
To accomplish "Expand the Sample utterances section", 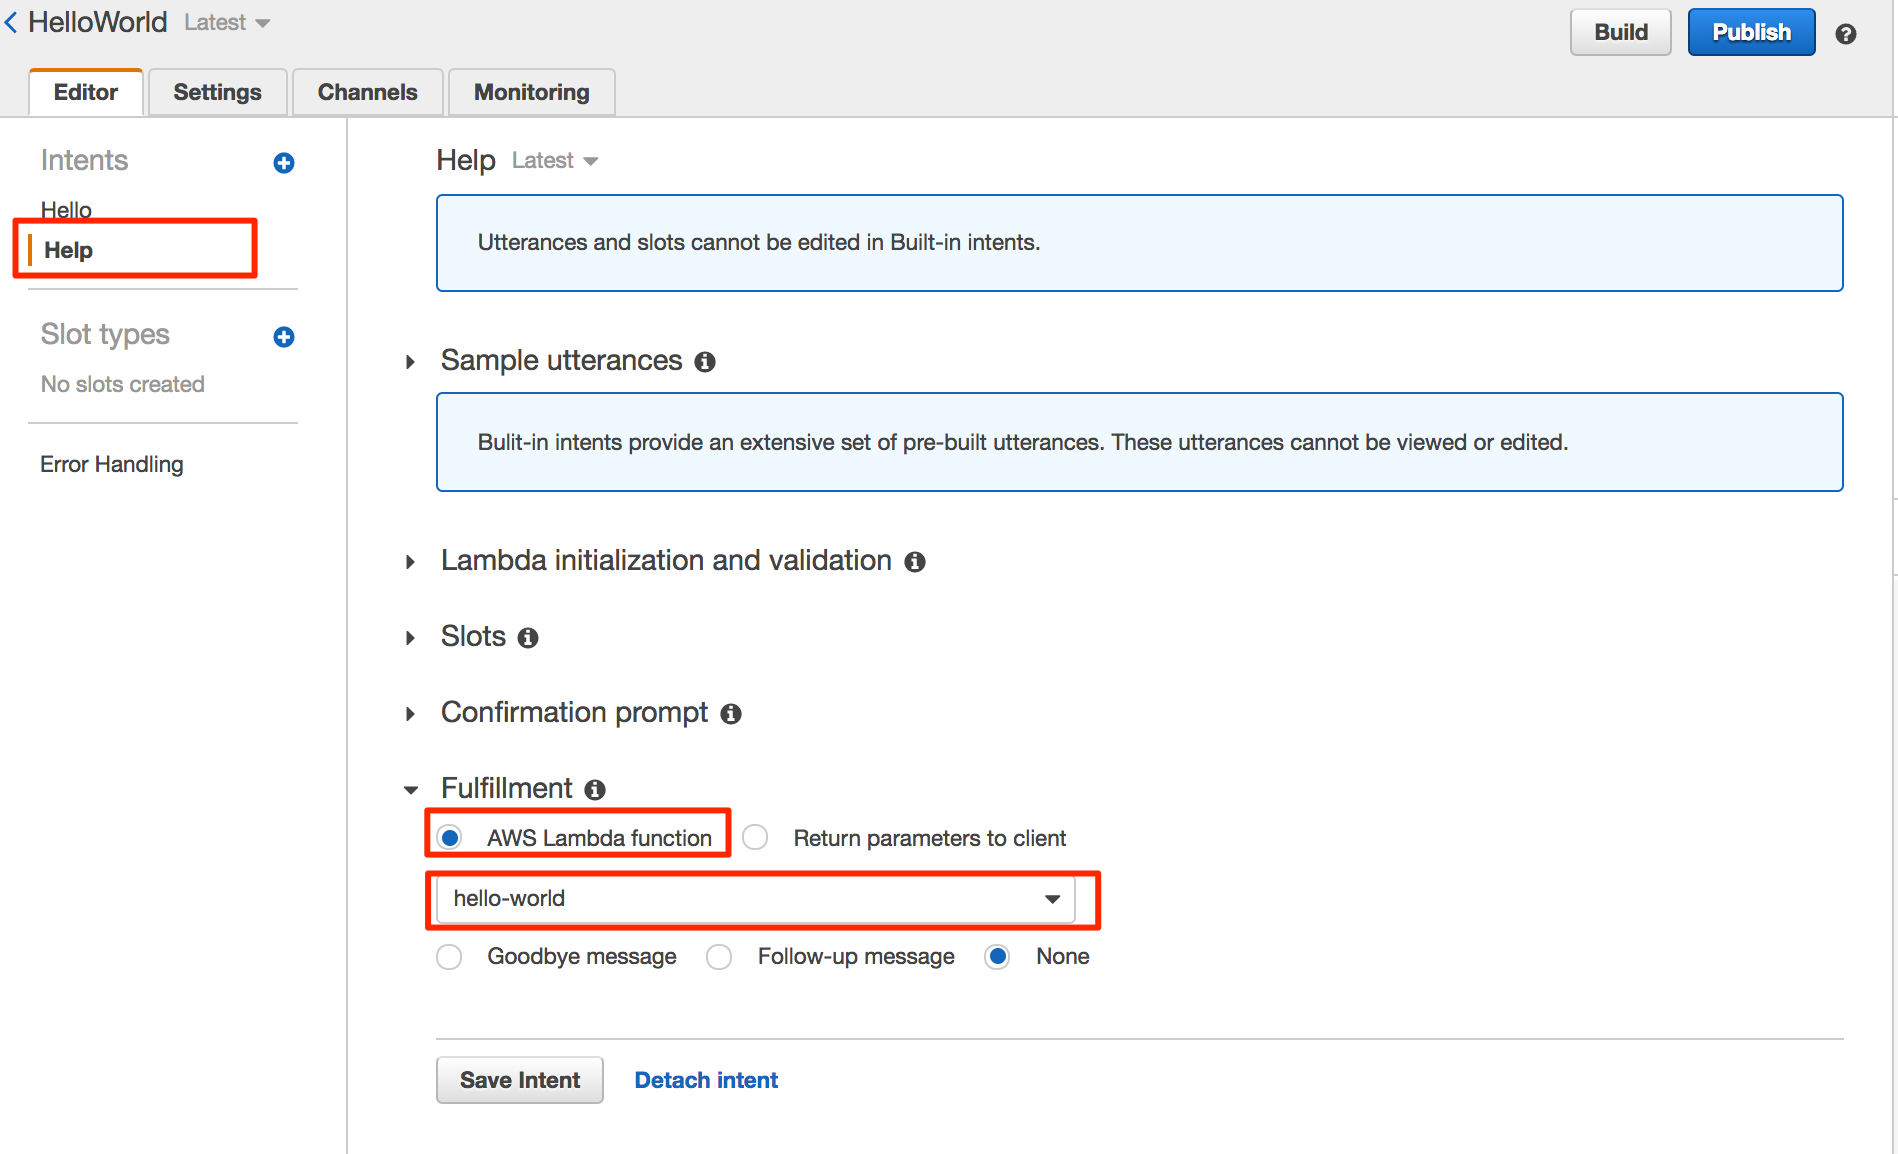I will pos(410,362).
